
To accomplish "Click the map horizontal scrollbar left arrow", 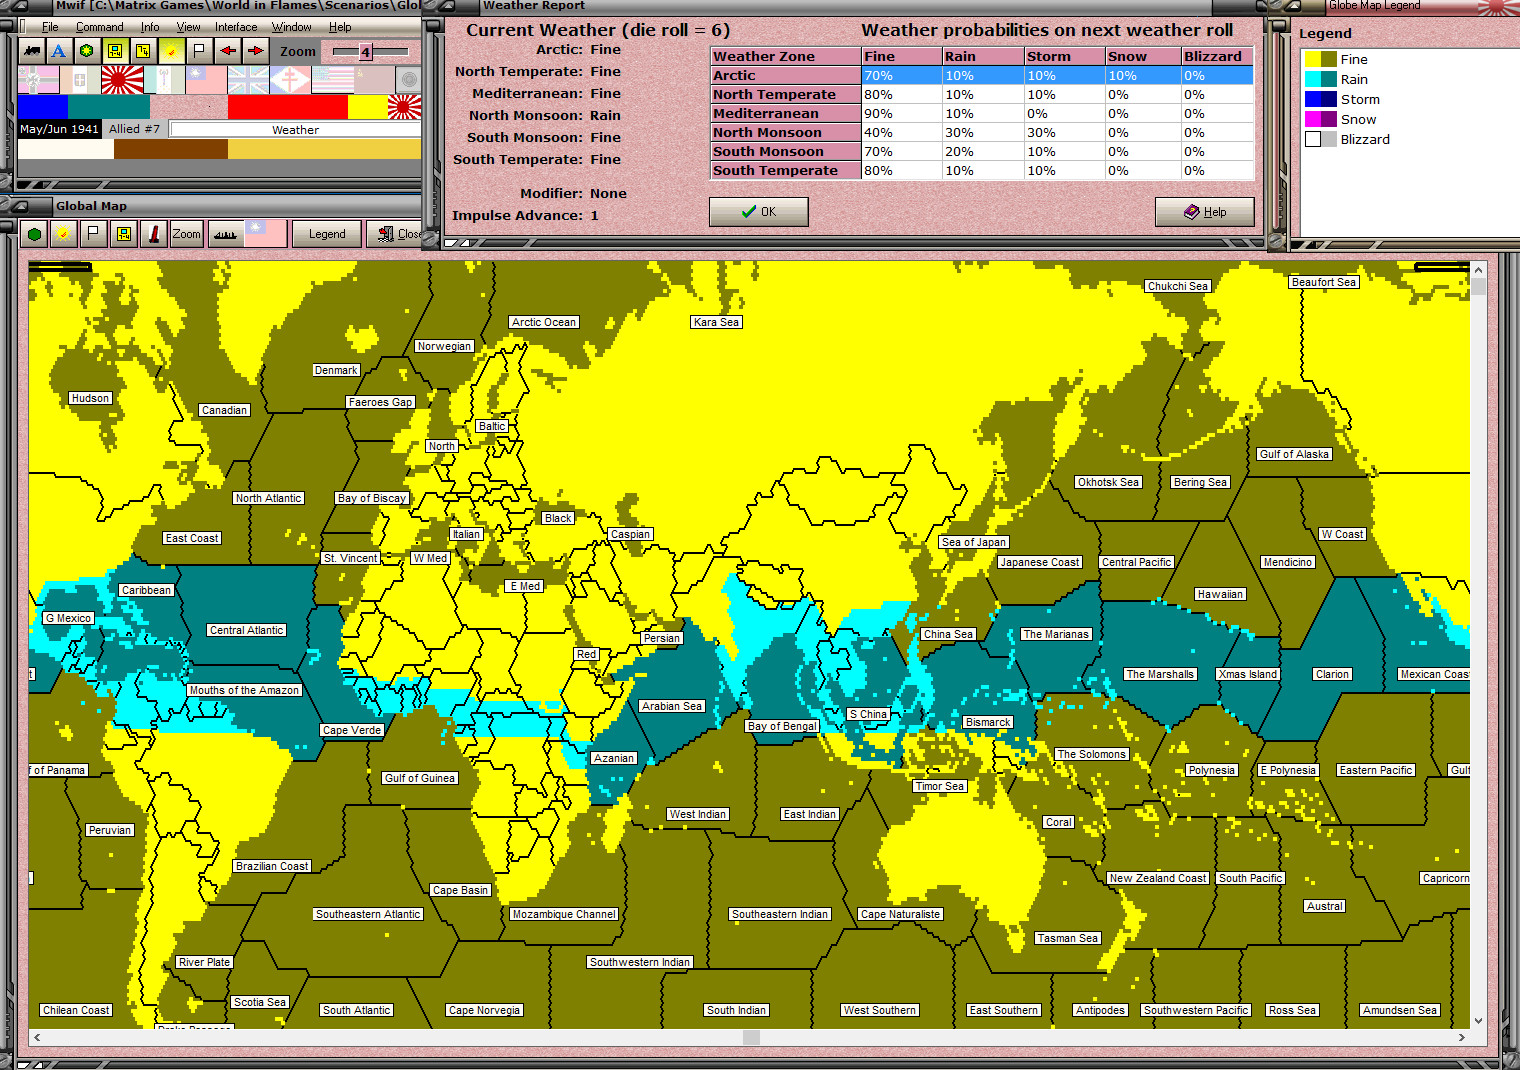I will [37, 1038].
